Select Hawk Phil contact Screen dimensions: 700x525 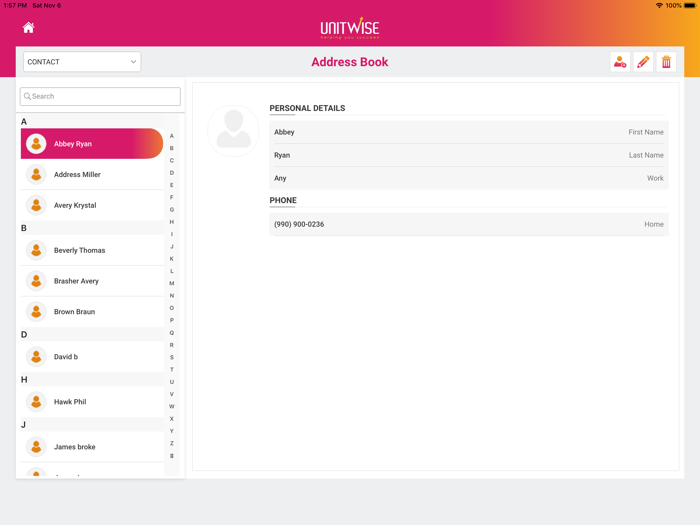[x=92, y=402]
